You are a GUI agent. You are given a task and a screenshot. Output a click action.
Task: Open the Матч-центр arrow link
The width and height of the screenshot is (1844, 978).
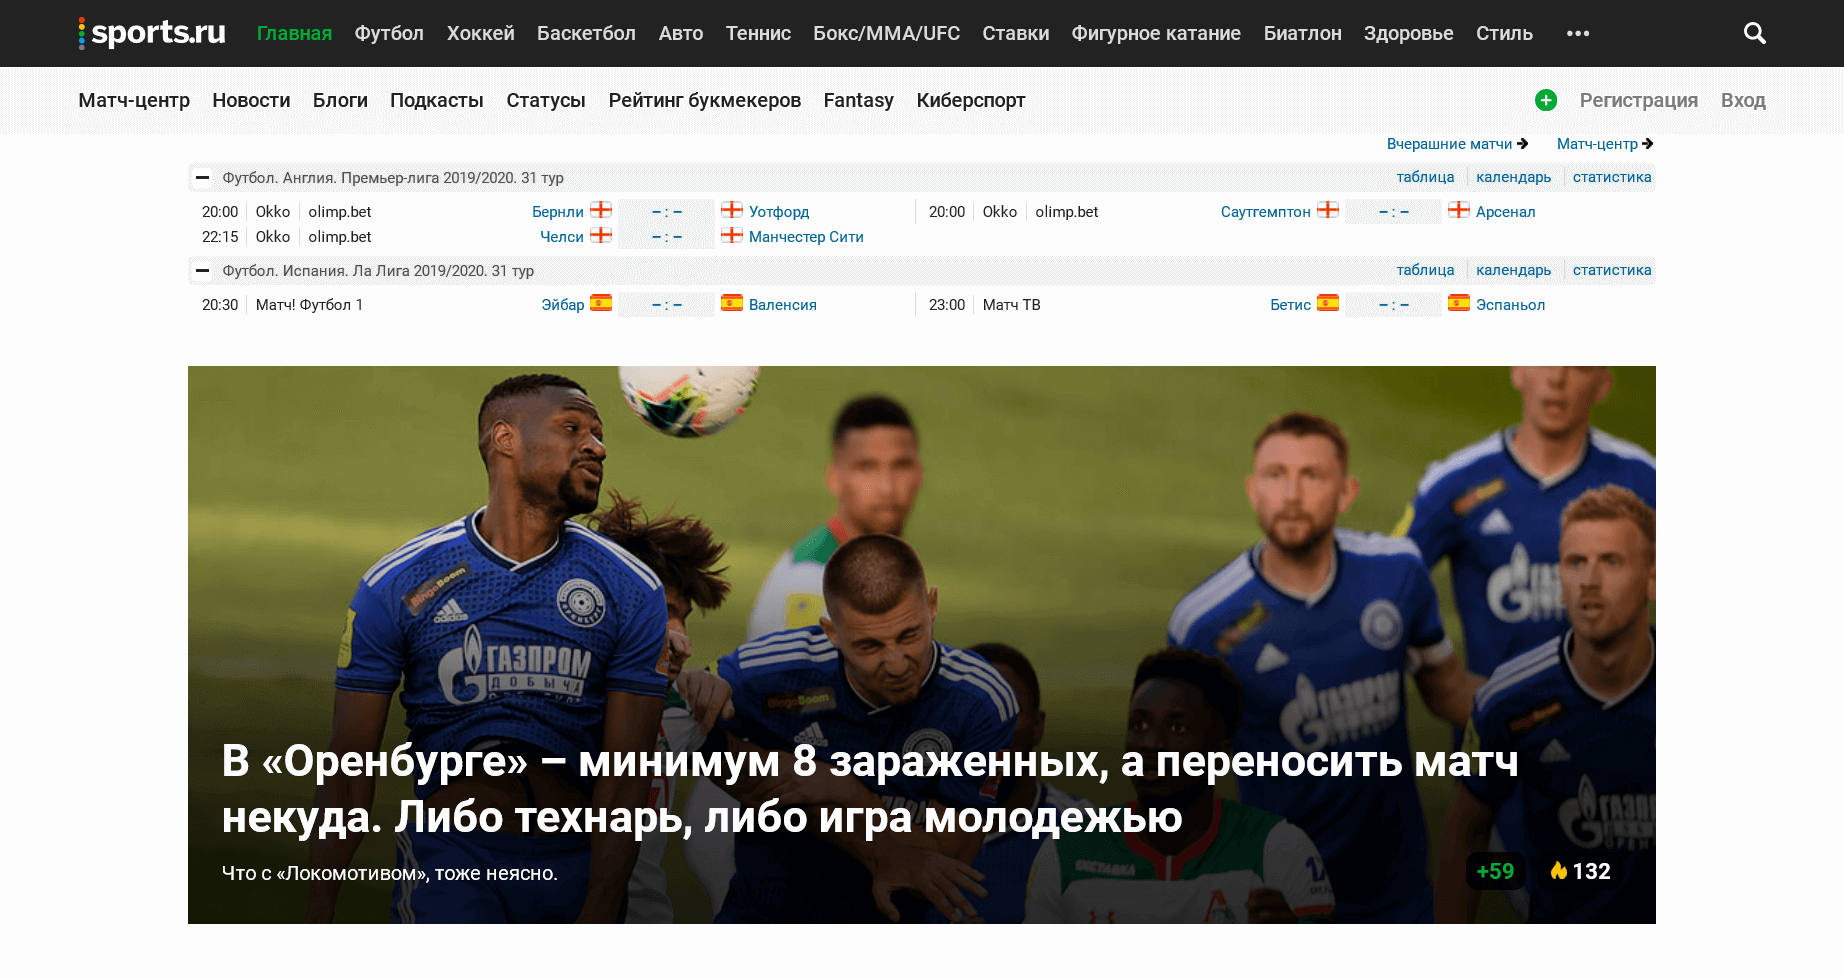(1605, 144)
